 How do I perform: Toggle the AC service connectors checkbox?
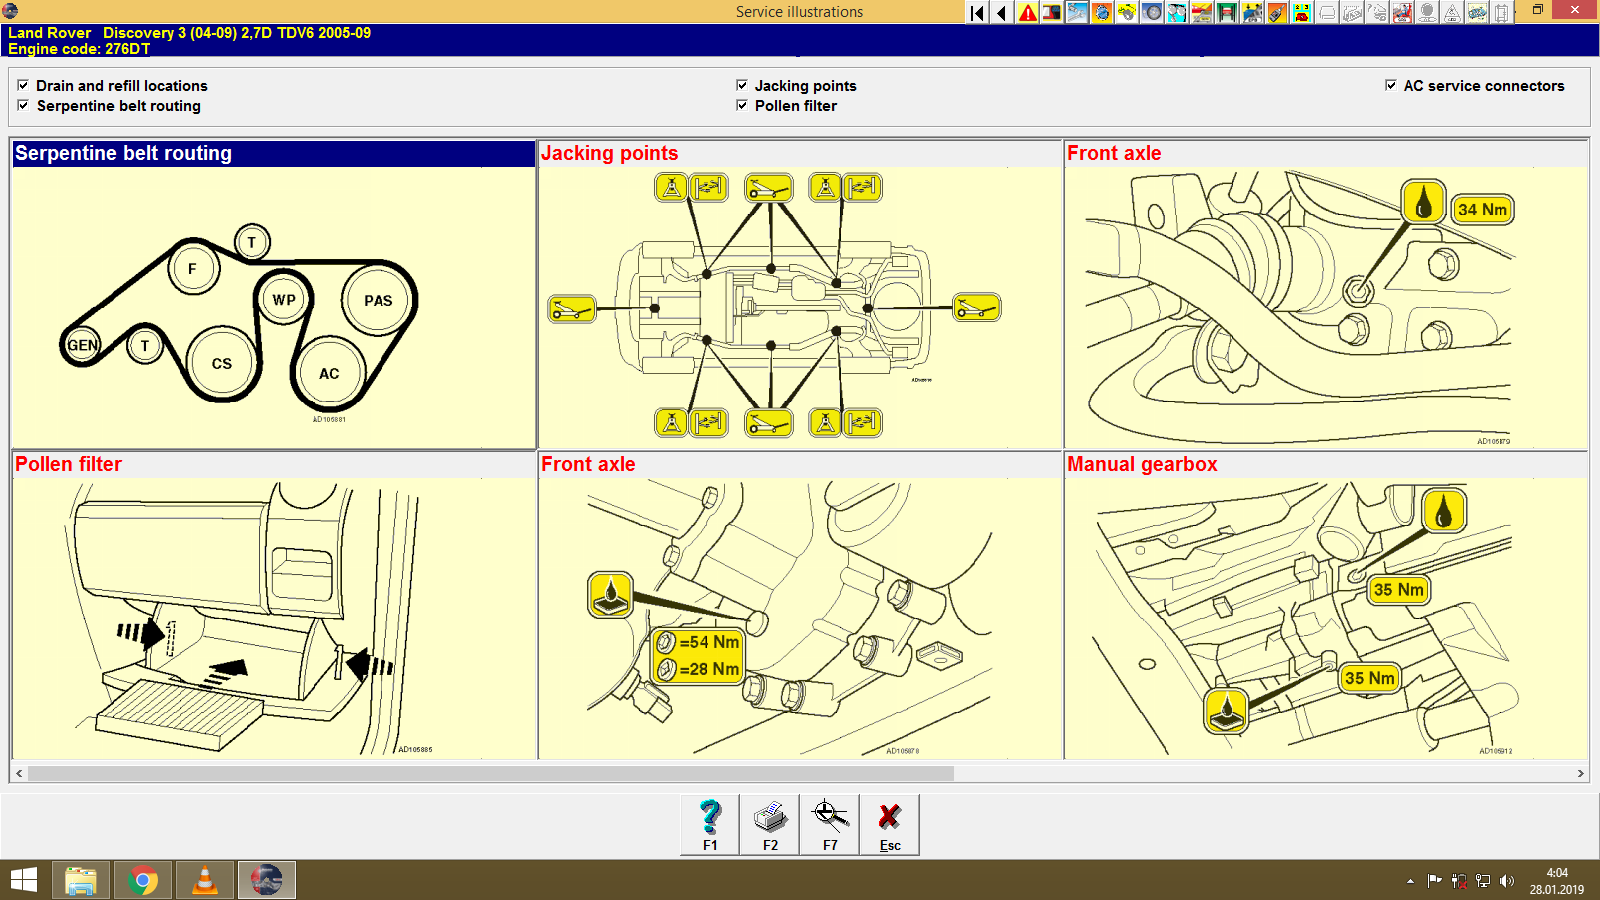point(1390,85)
